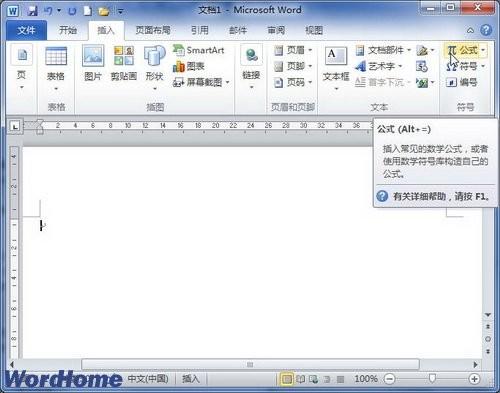Viewport: 500px width, 393px height.
Task: Open Word Help question mark icon
Action: [x=486, y=30]
